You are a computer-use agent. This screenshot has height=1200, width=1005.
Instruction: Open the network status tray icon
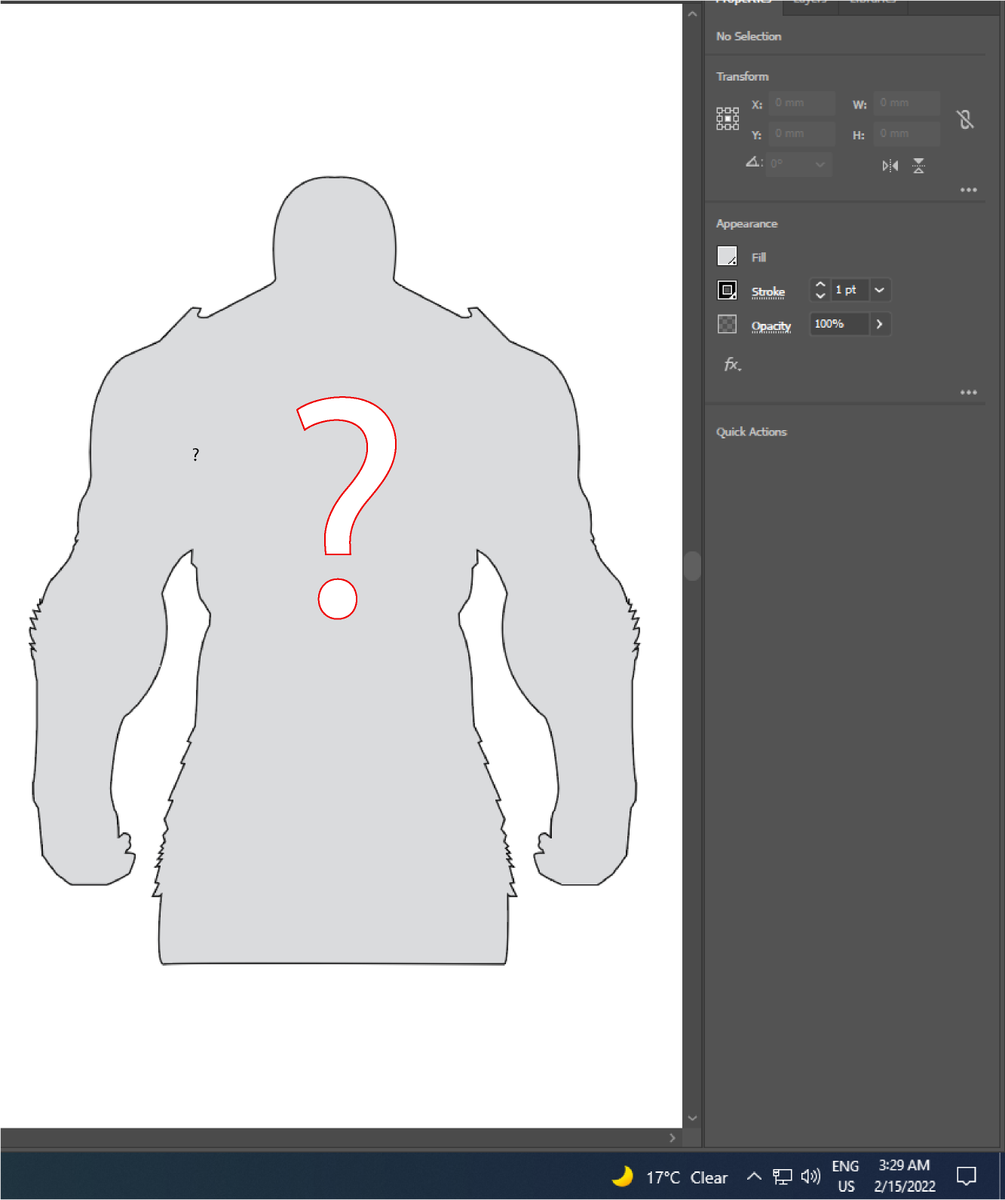[782, 1176]
